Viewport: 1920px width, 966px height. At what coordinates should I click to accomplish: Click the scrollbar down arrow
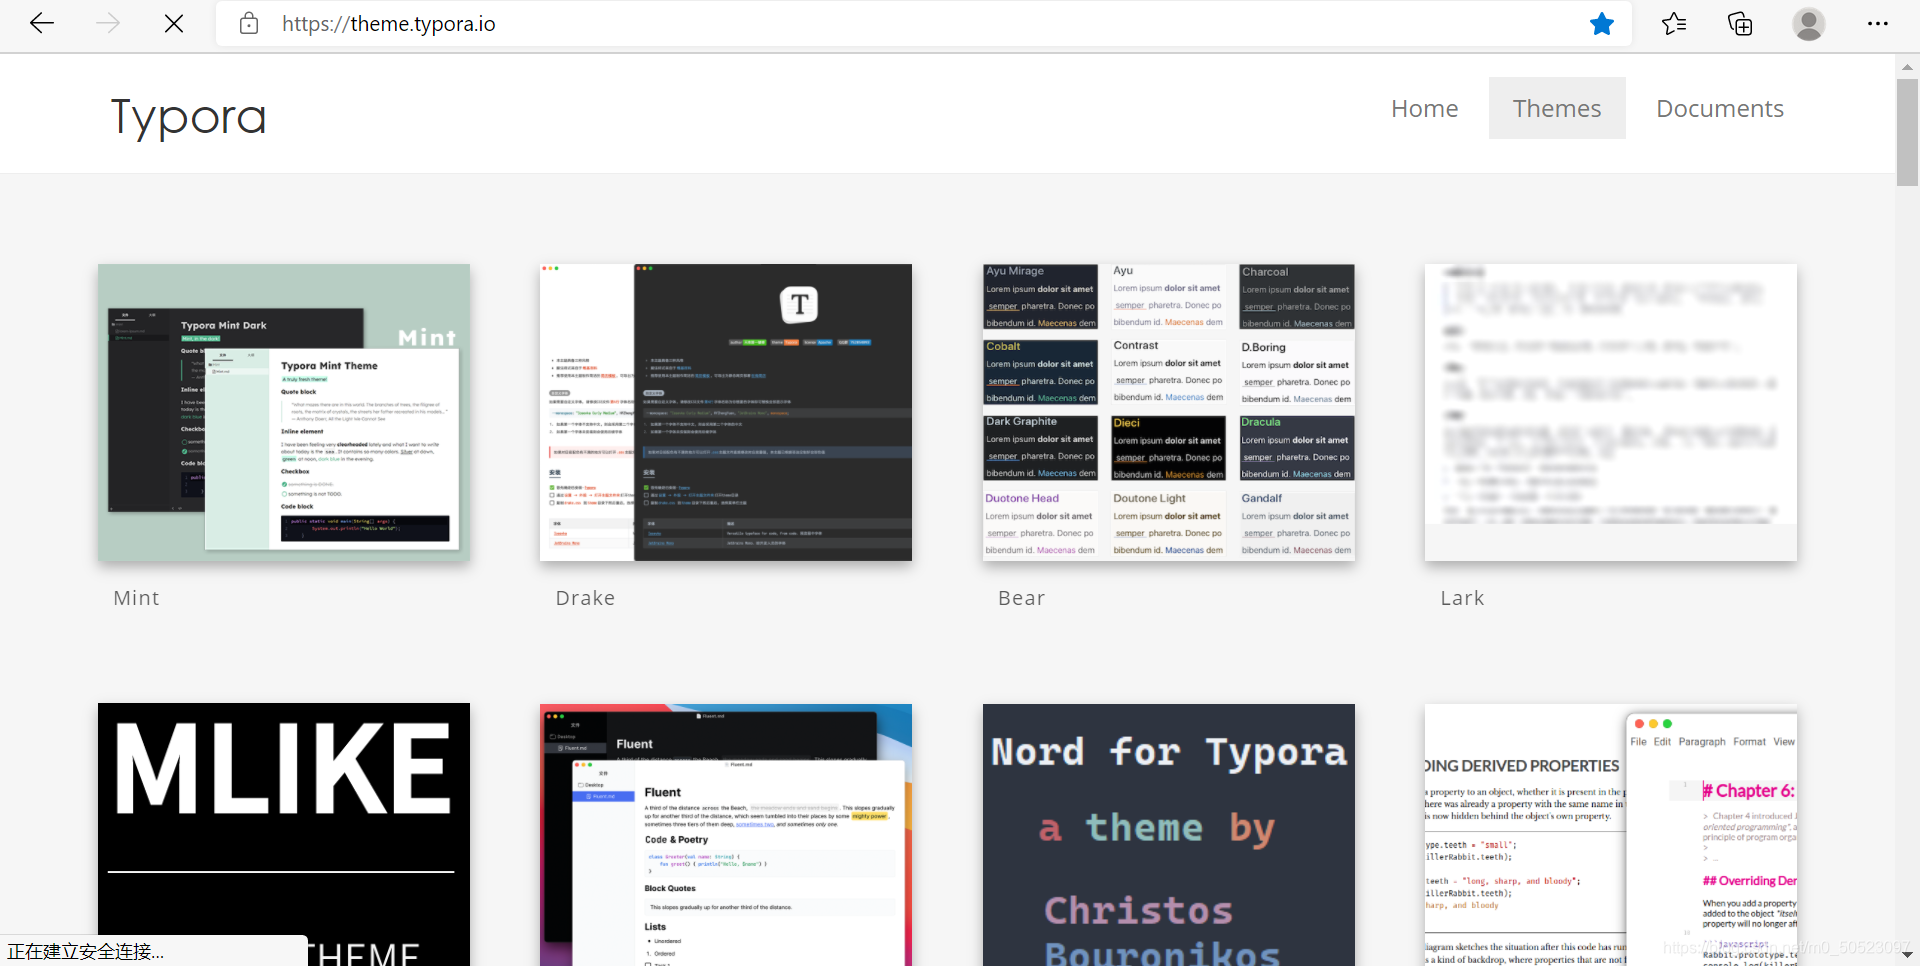tap(1907, 954)
